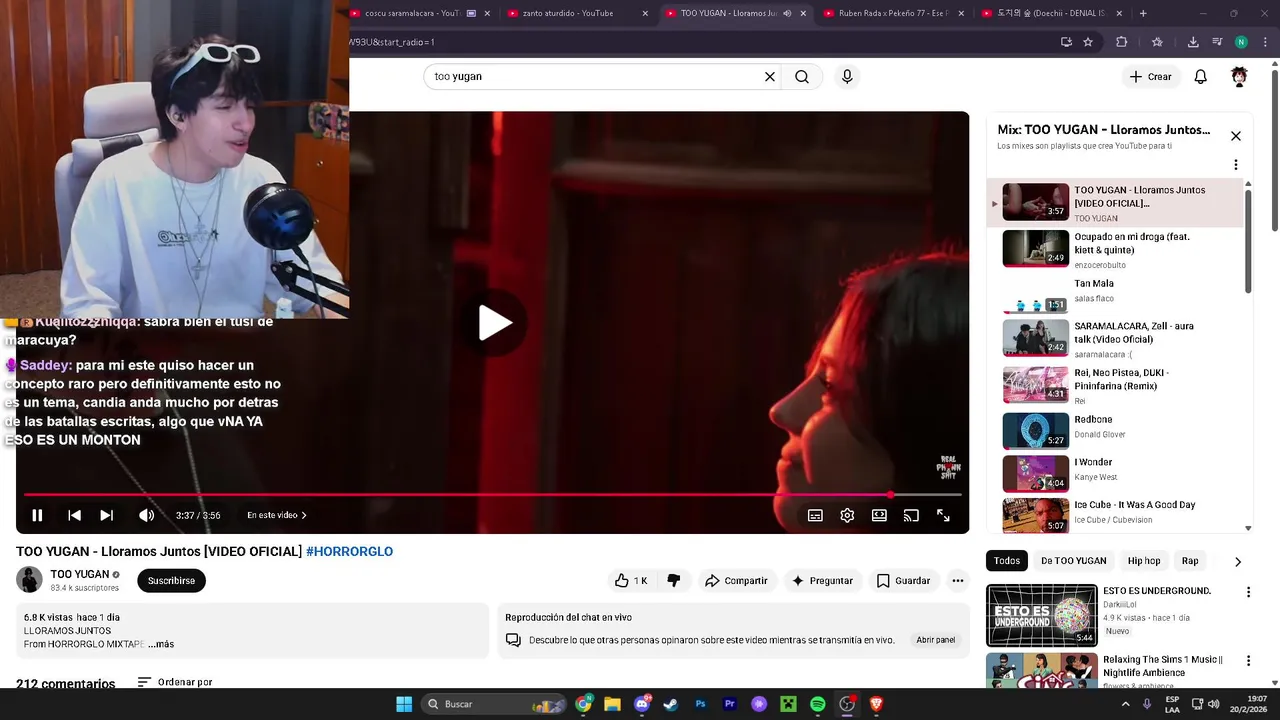Select 'Redbone' by Donald Glover
1280x720 pixels.
pos(1115,431)
